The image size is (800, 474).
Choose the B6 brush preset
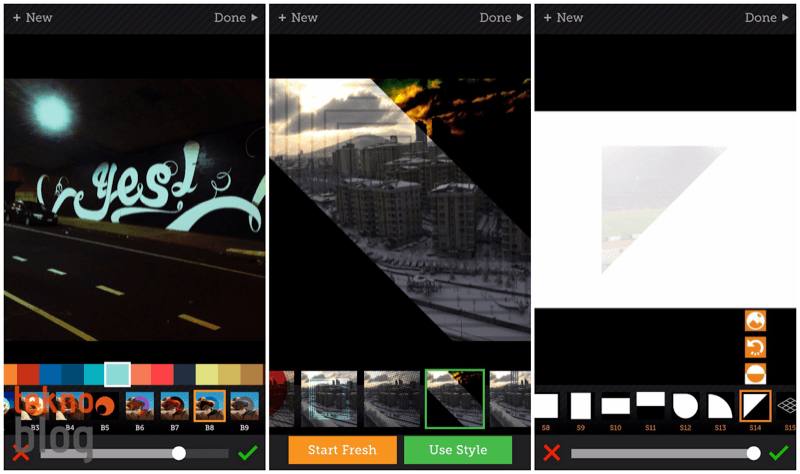(x=140, y=405)
